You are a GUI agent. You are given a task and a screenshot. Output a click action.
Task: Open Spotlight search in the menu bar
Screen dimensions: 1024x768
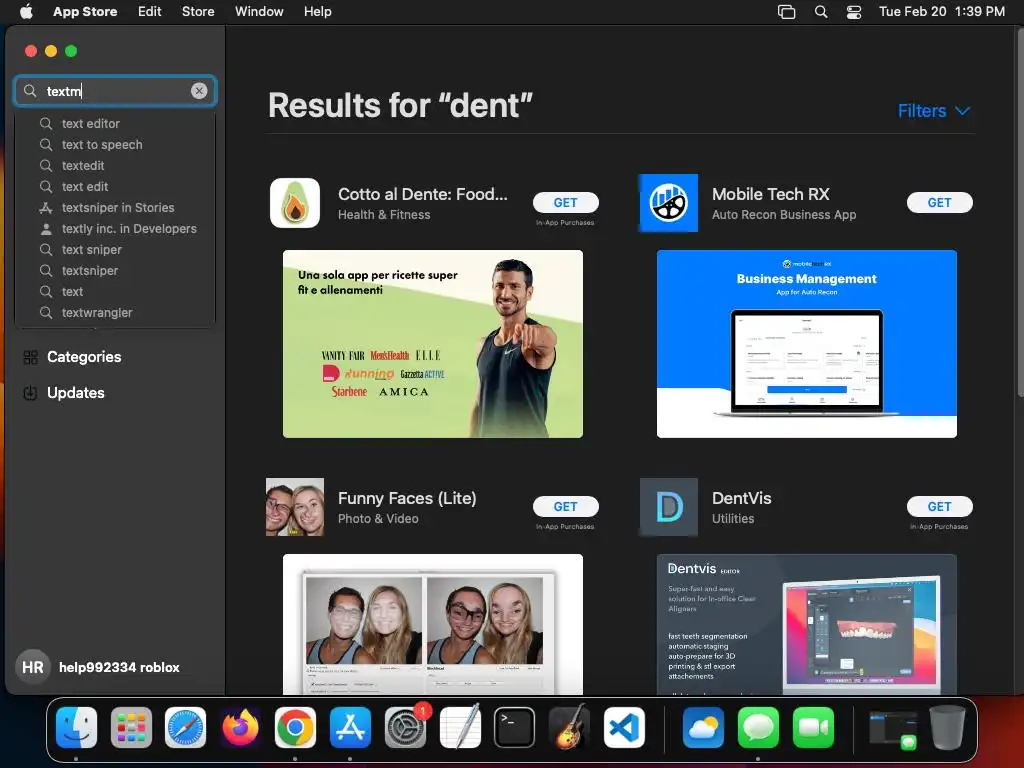[x=821, y=12]
